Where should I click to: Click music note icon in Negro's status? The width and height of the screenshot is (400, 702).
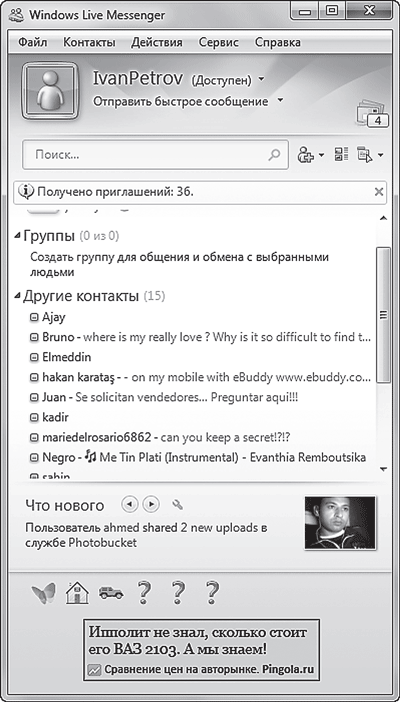point(90,457)
